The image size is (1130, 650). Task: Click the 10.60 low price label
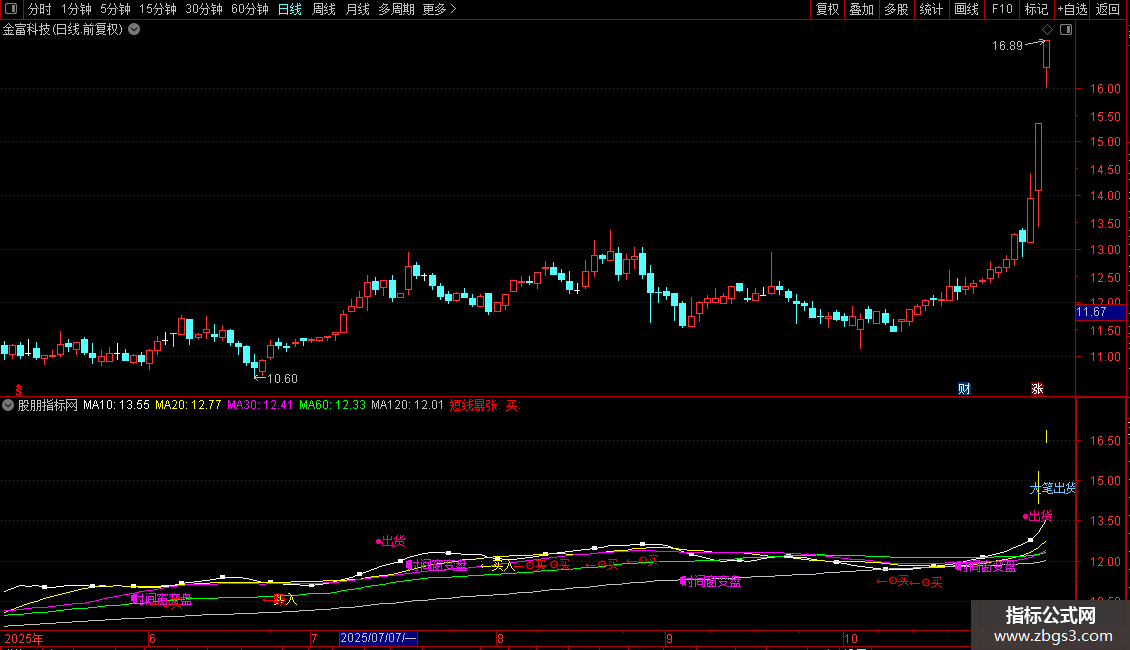[x=282, y=378]
